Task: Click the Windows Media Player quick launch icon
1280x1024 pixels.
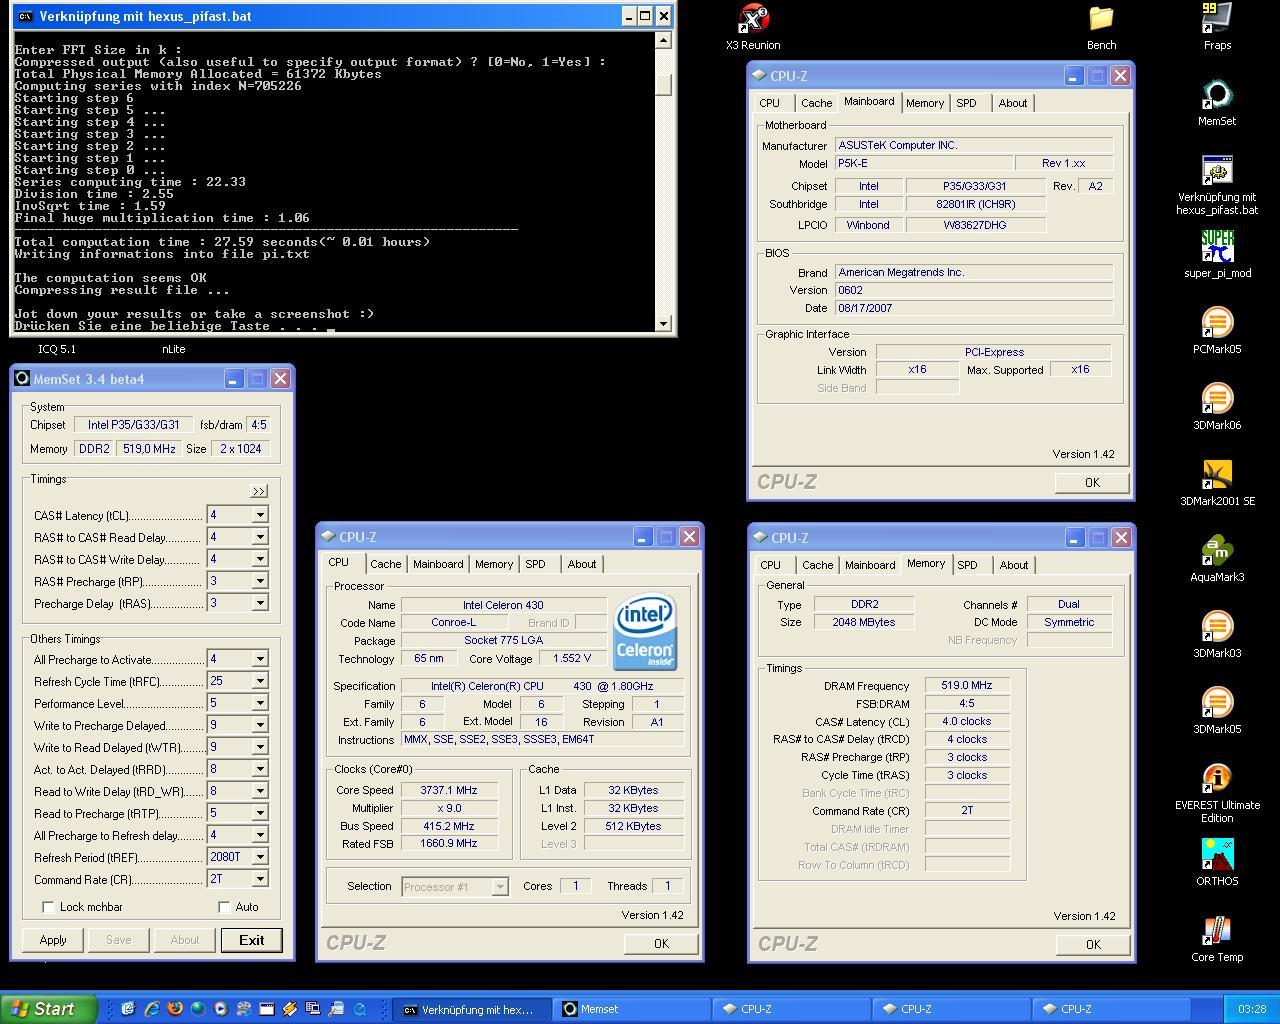Action: (221, 1009)
